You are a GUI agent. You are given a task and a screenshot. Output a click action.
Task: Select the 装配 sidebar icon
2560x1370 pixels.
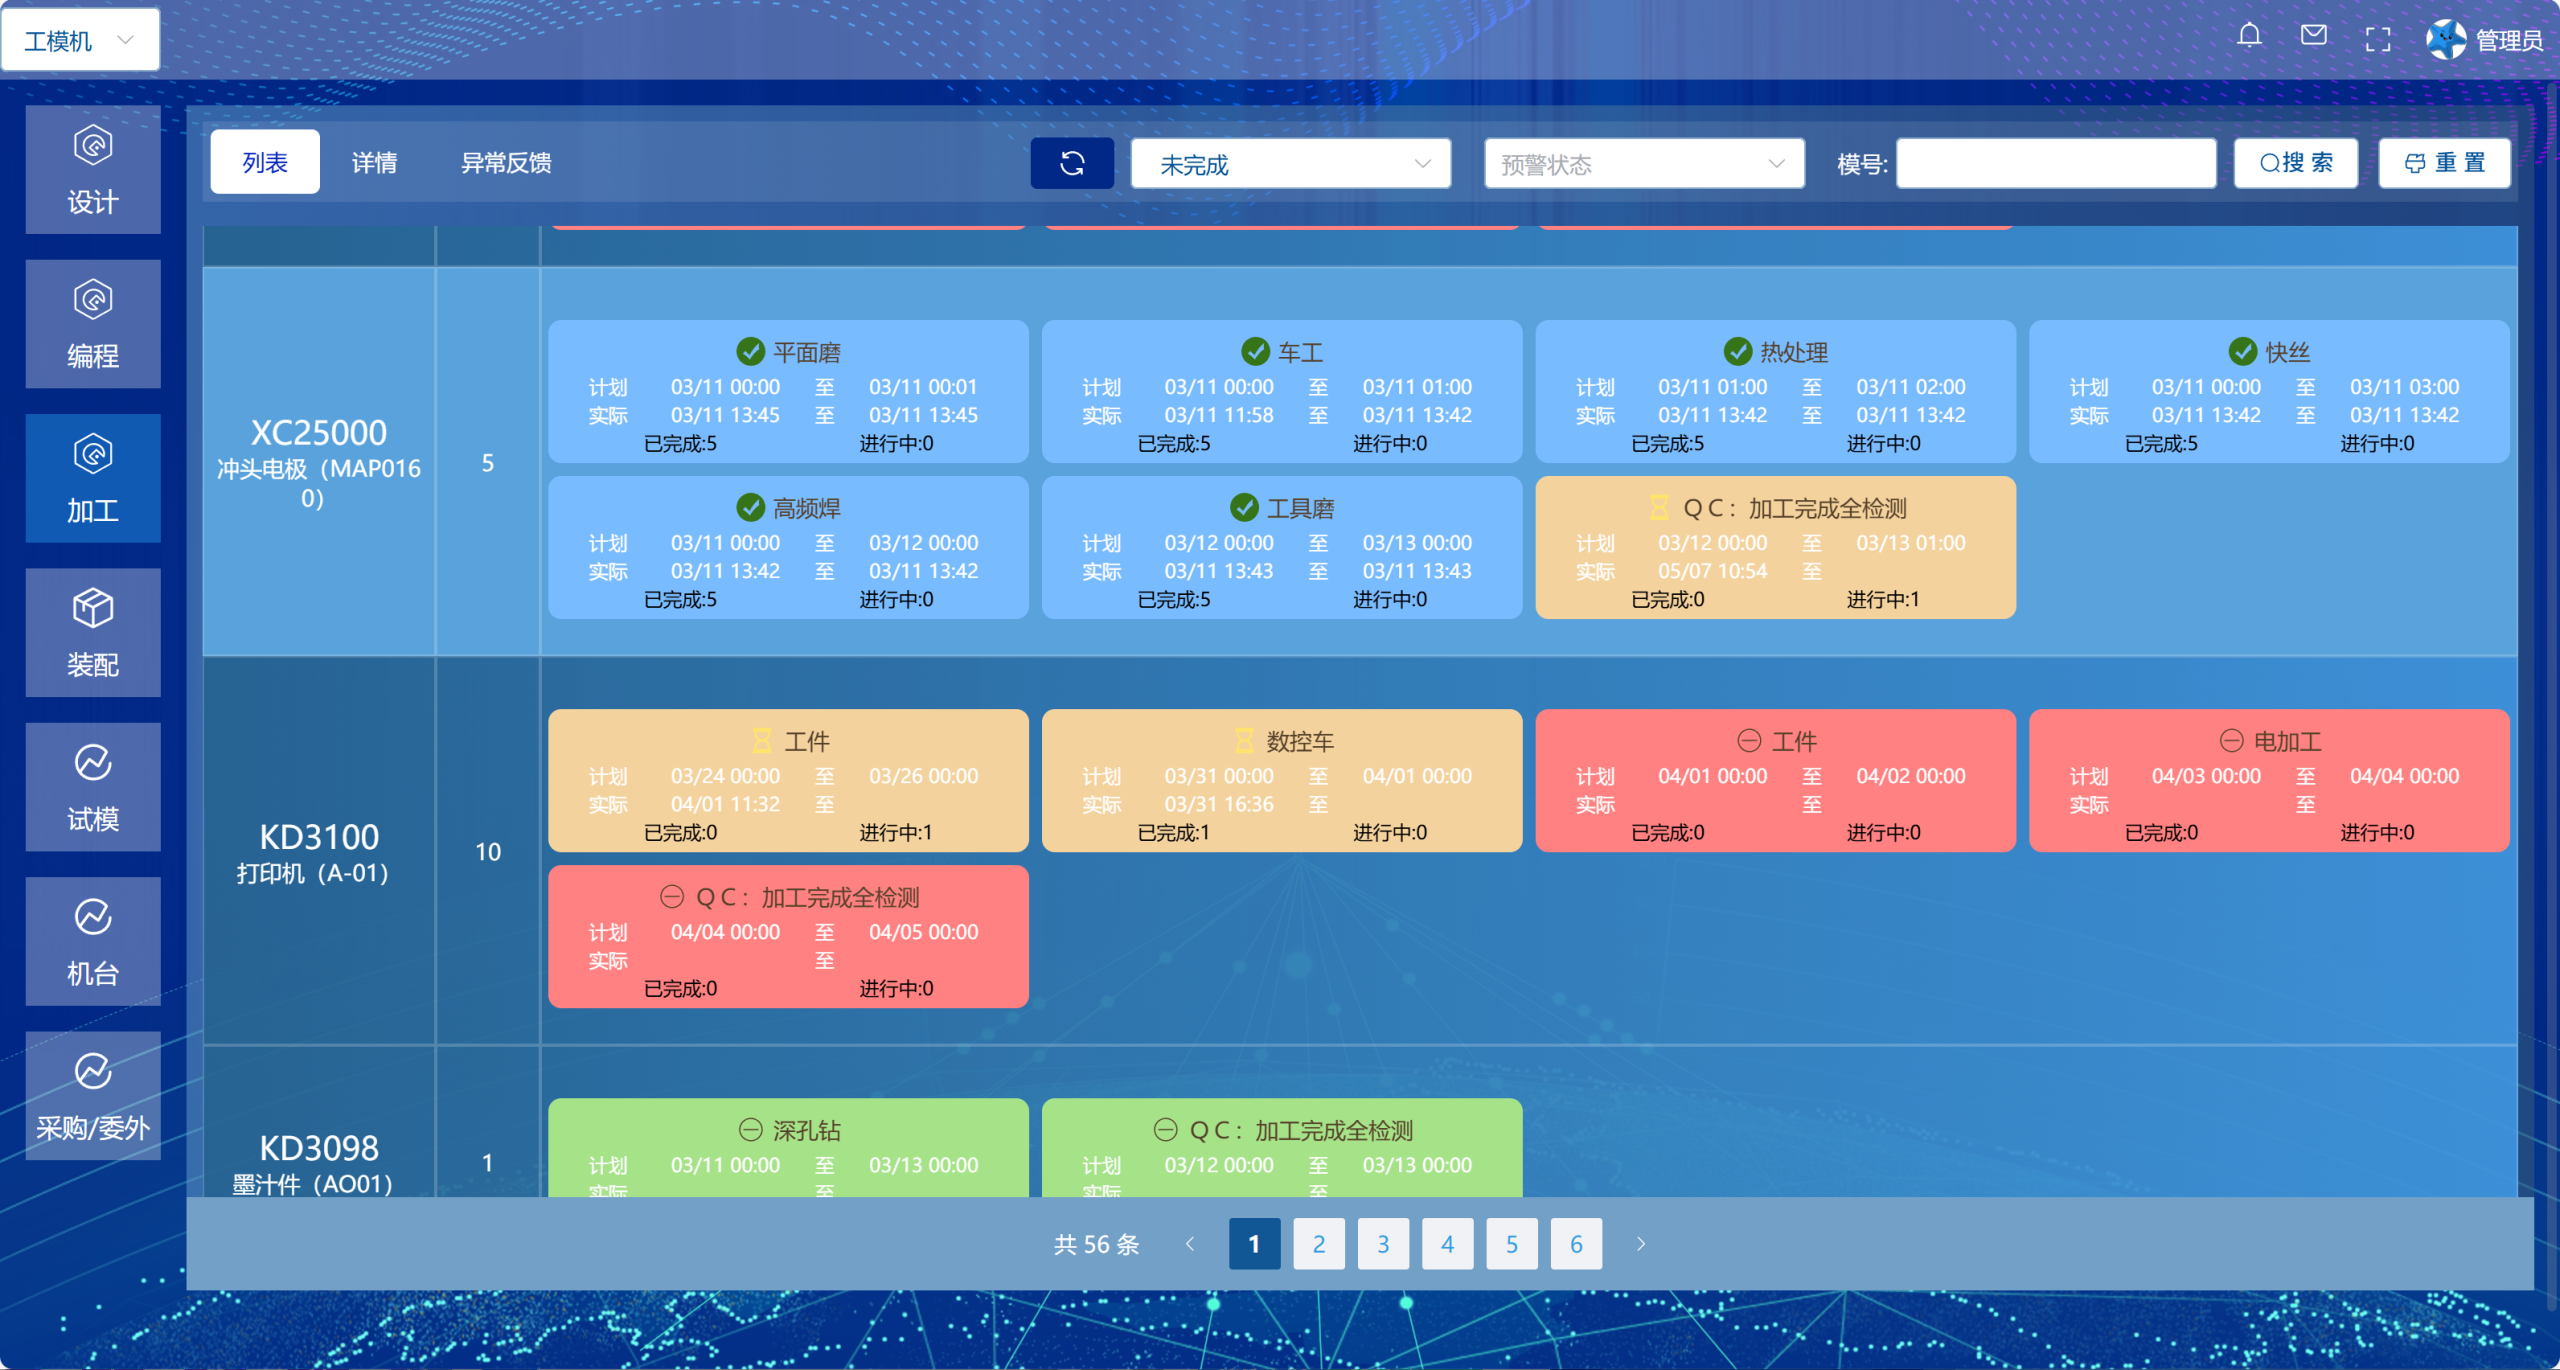click(x=93, y=633)
